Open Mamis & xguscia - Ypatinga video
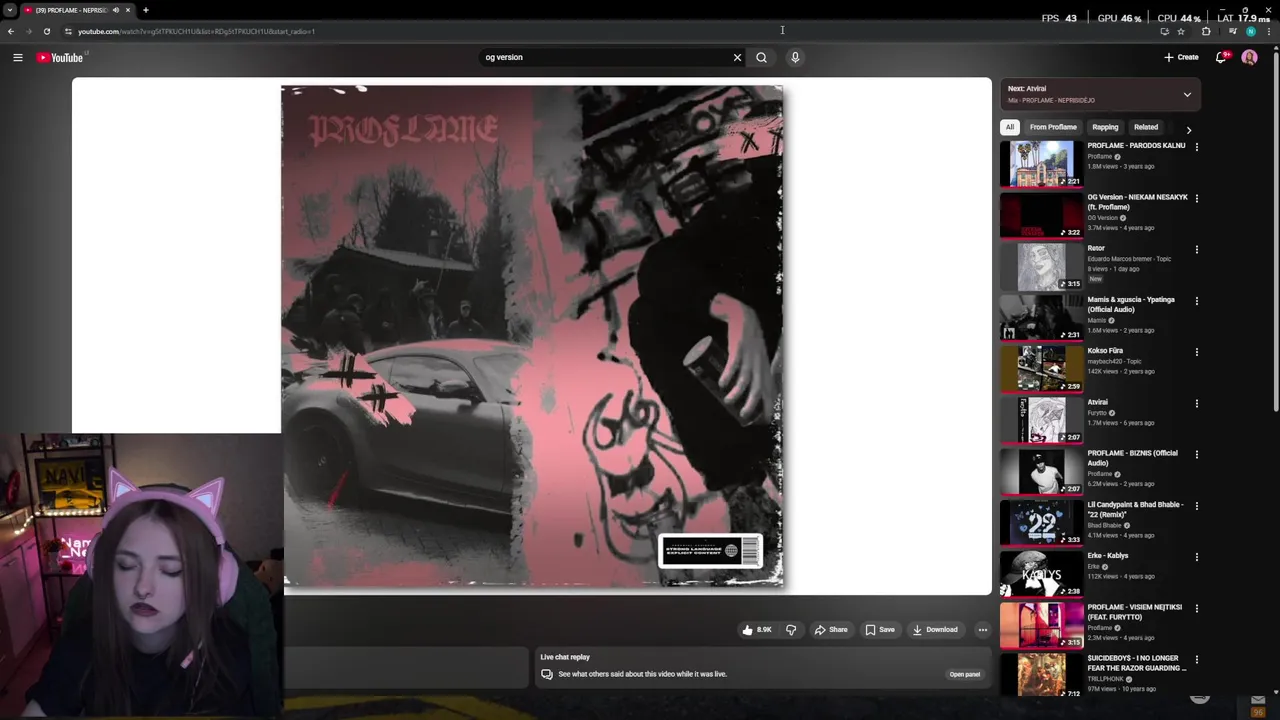The image size is (1280, 720). 1131,304
